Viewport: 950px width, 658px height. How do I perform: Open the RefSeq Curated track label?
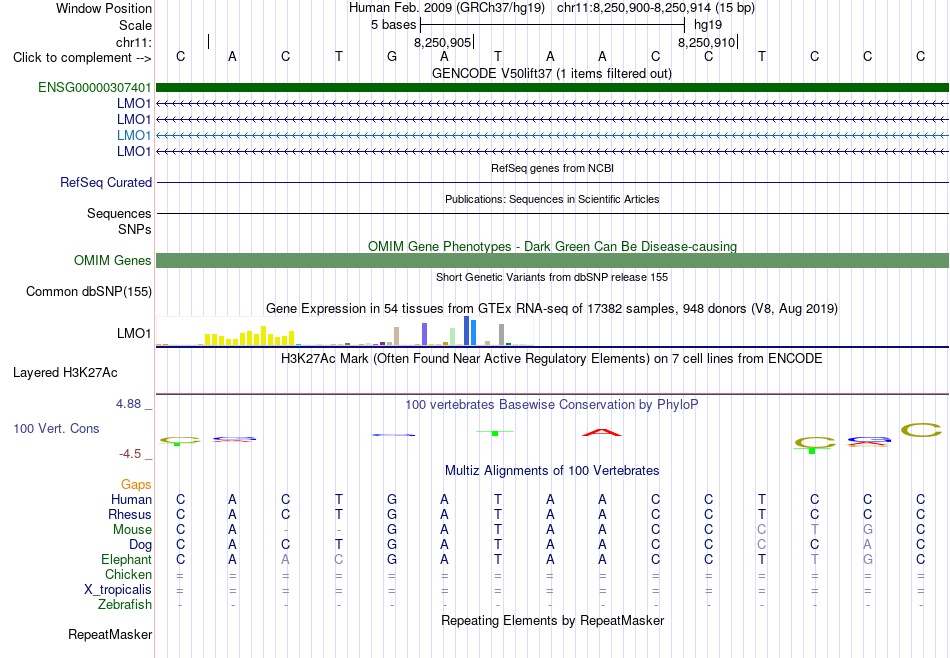pyautogui.click(x=106, y=182)
